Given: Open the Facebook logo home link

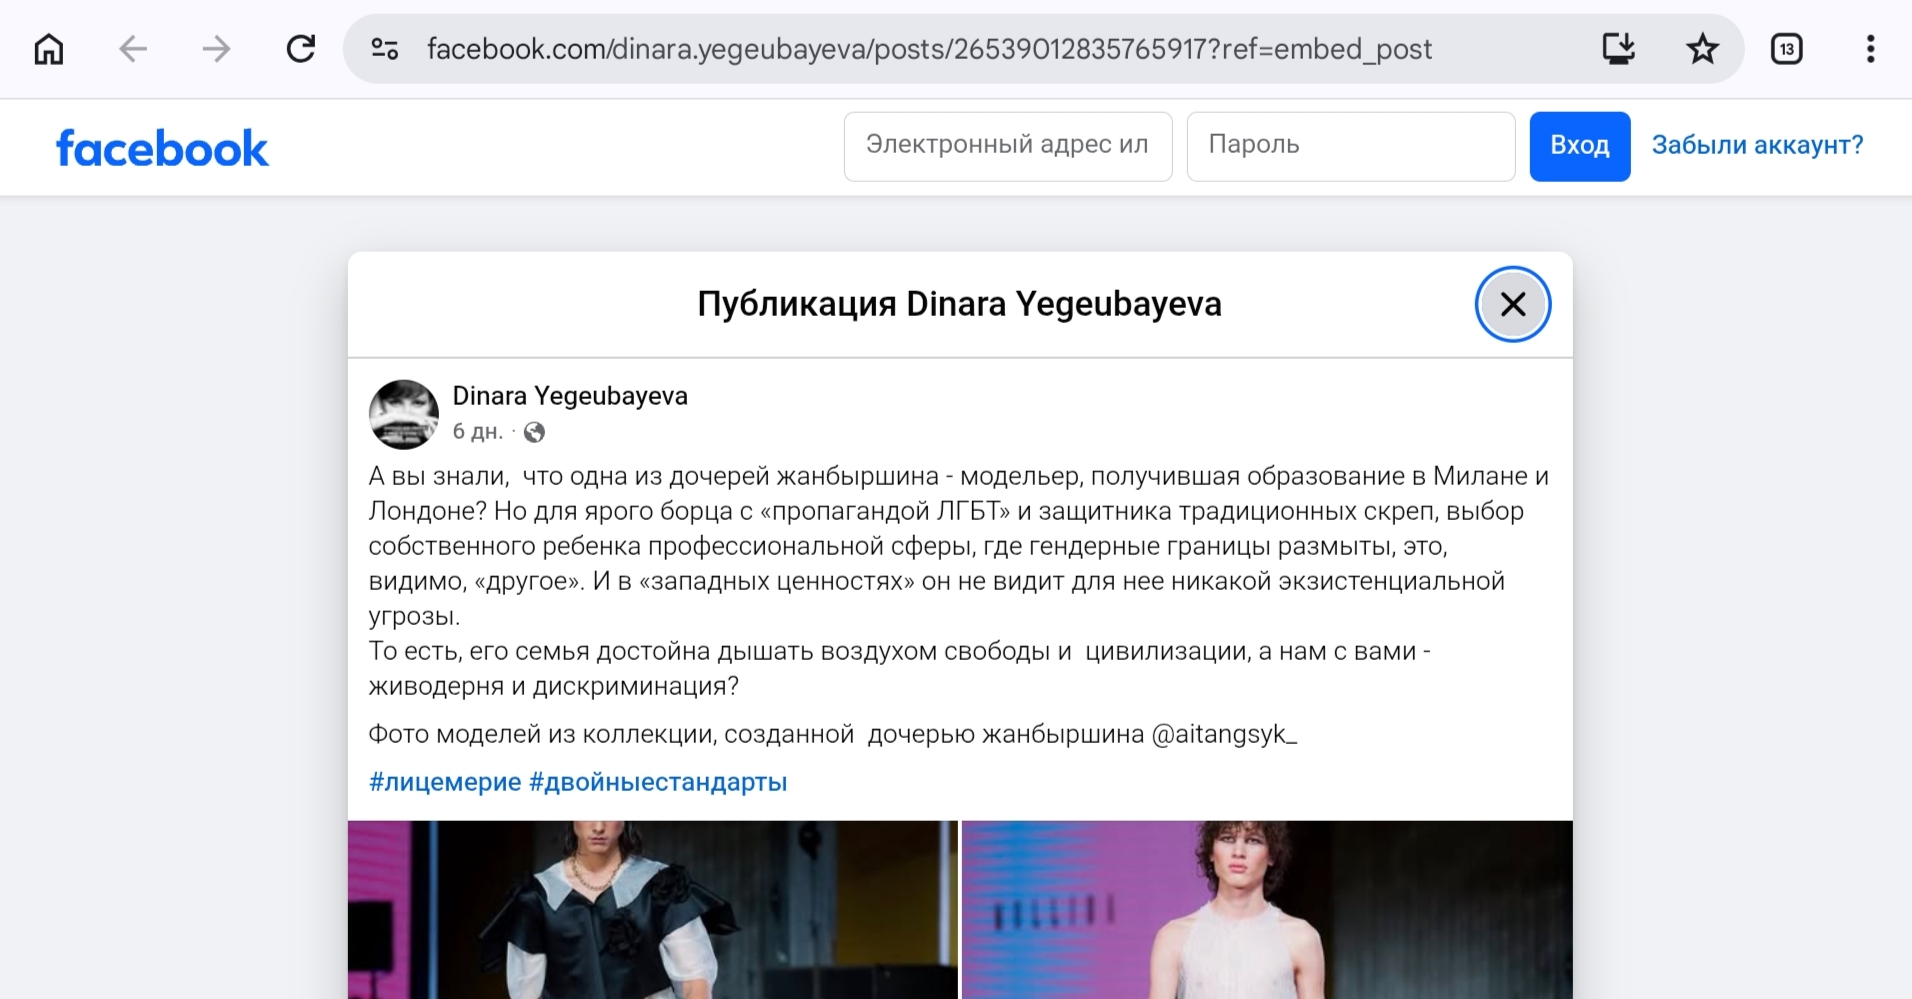Looking at the screenshot, I should [162, 148].
